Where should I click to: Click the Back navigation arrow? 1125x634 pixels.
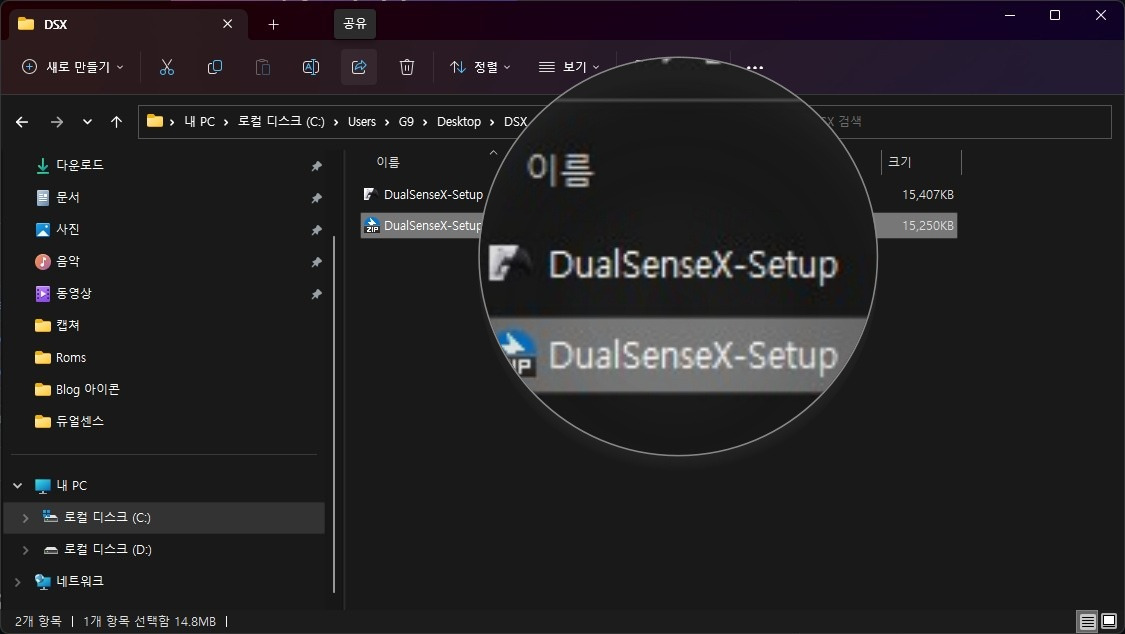[x=21, y=121]
